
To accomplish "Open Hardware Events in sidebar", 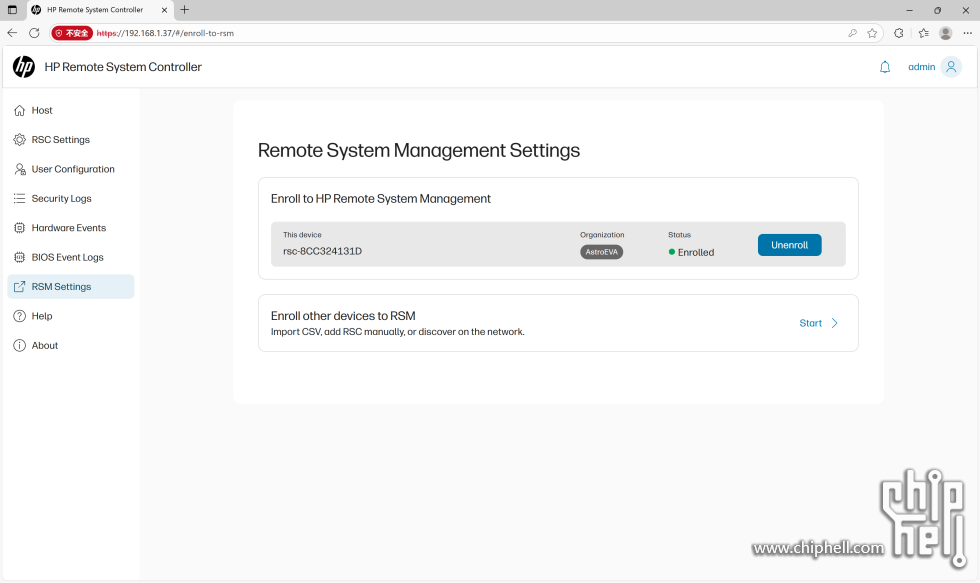I will pos(68,228).
